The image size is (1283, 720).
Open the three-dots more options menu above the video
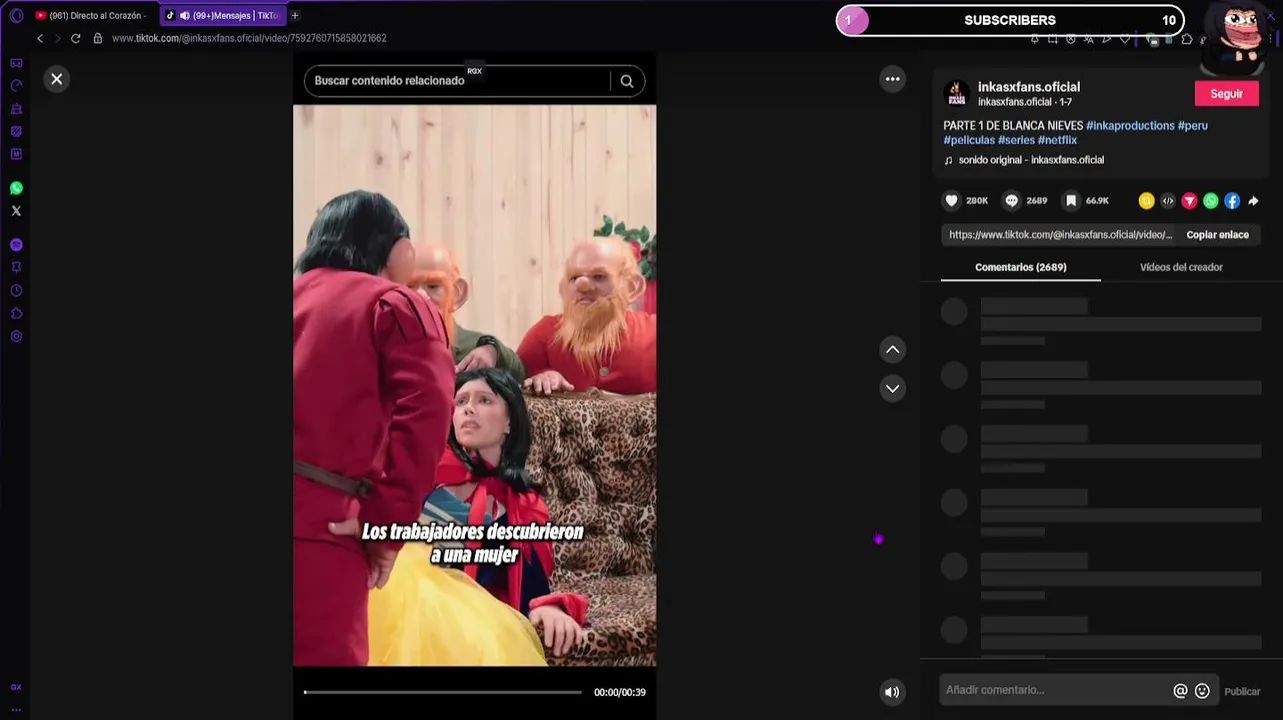(x=892, y=79)
